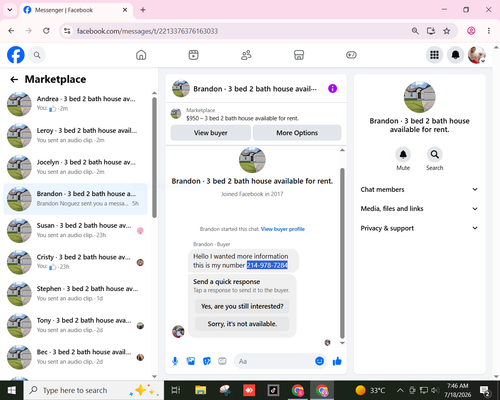The height and width of the screenshot is (400, 500).
Task: Open the Facebook menu grid icon
Action: point(434,55)
